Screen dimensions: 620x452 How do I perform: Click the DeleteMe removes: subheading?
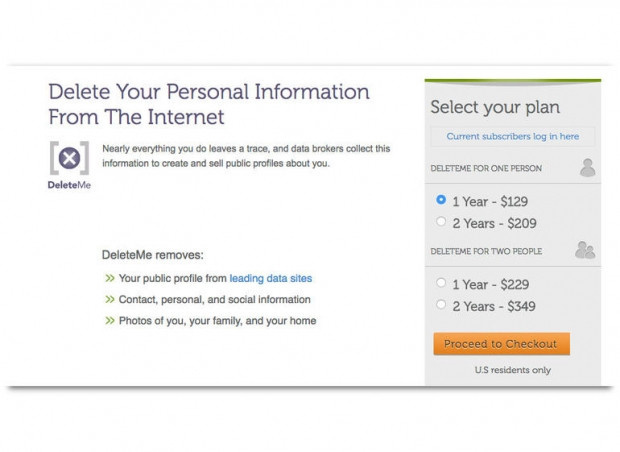pos(152,255)
